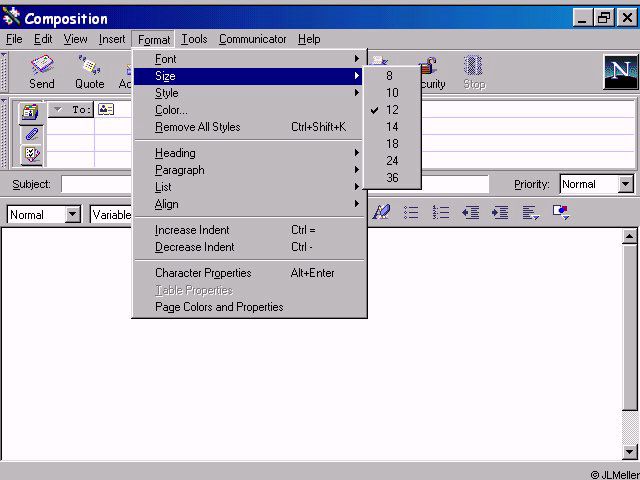This screenshot has height=480, width=640.
Task: Choose Page Colors and Properties
Action: (x=248, y=307)
